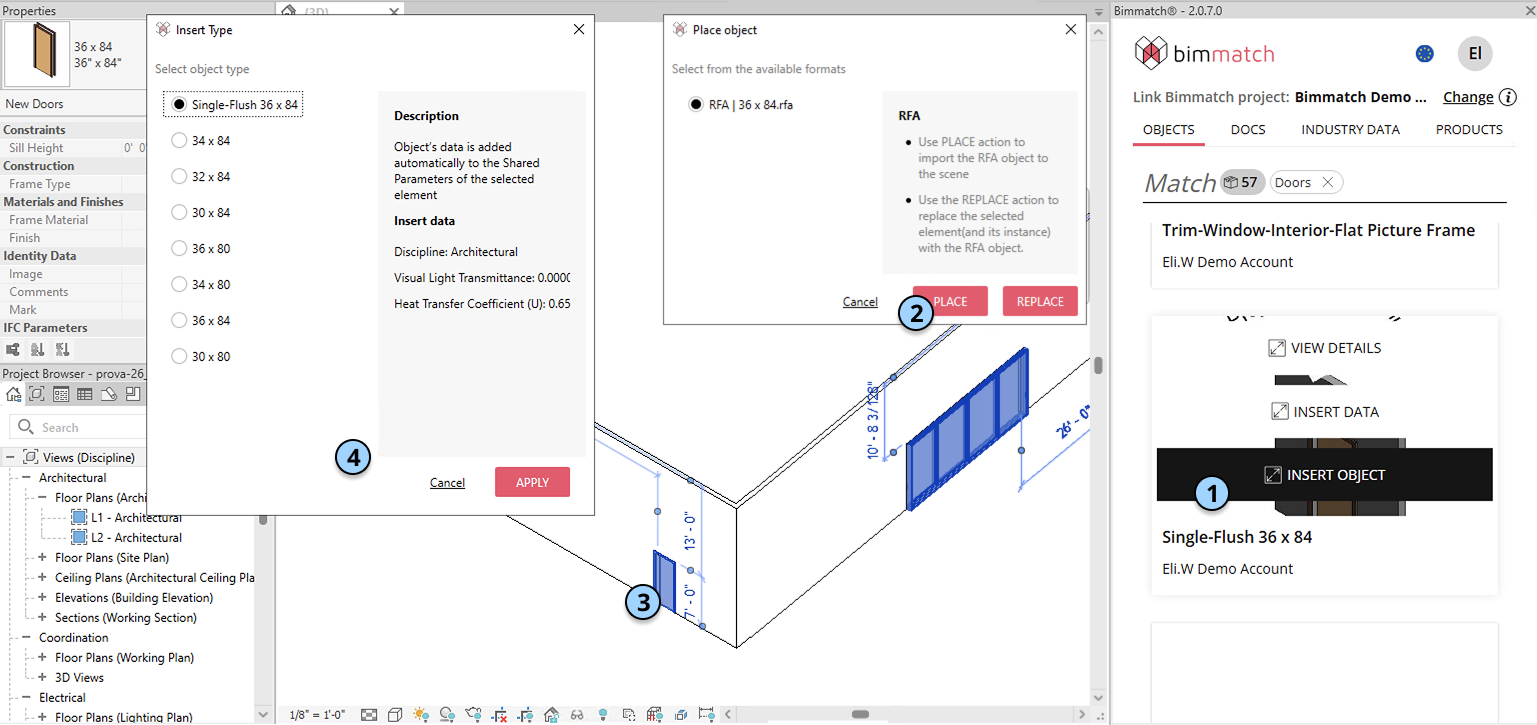1537x725 pixels.
Task: Expand Floor Plans (Site Plan) node
Action: point(43,557)
